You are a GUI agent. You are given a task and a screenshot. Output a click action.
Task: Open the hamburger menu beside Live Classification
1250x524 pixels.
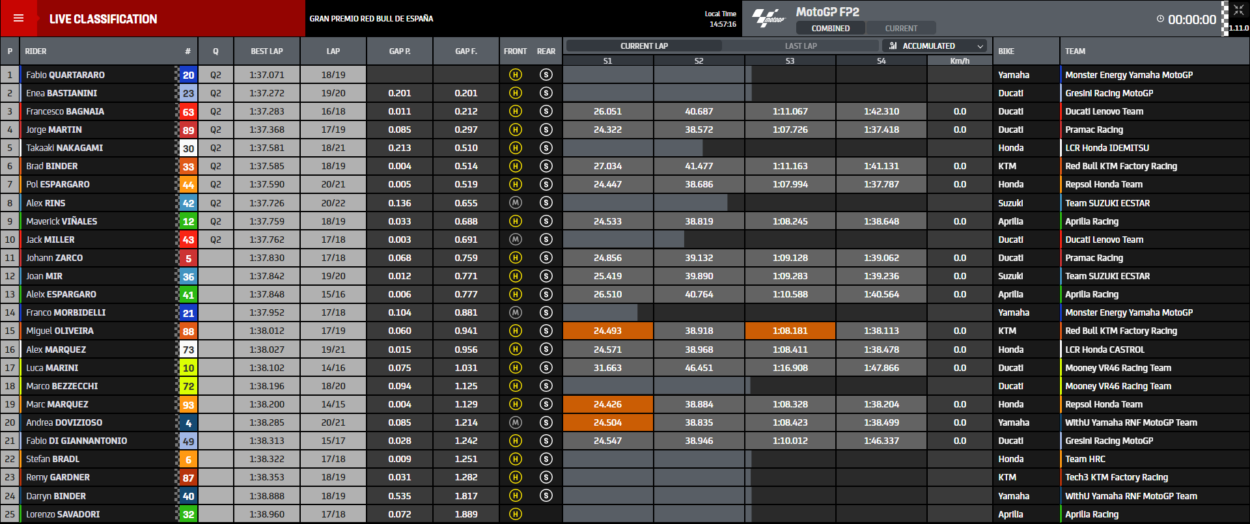[18, 19]
